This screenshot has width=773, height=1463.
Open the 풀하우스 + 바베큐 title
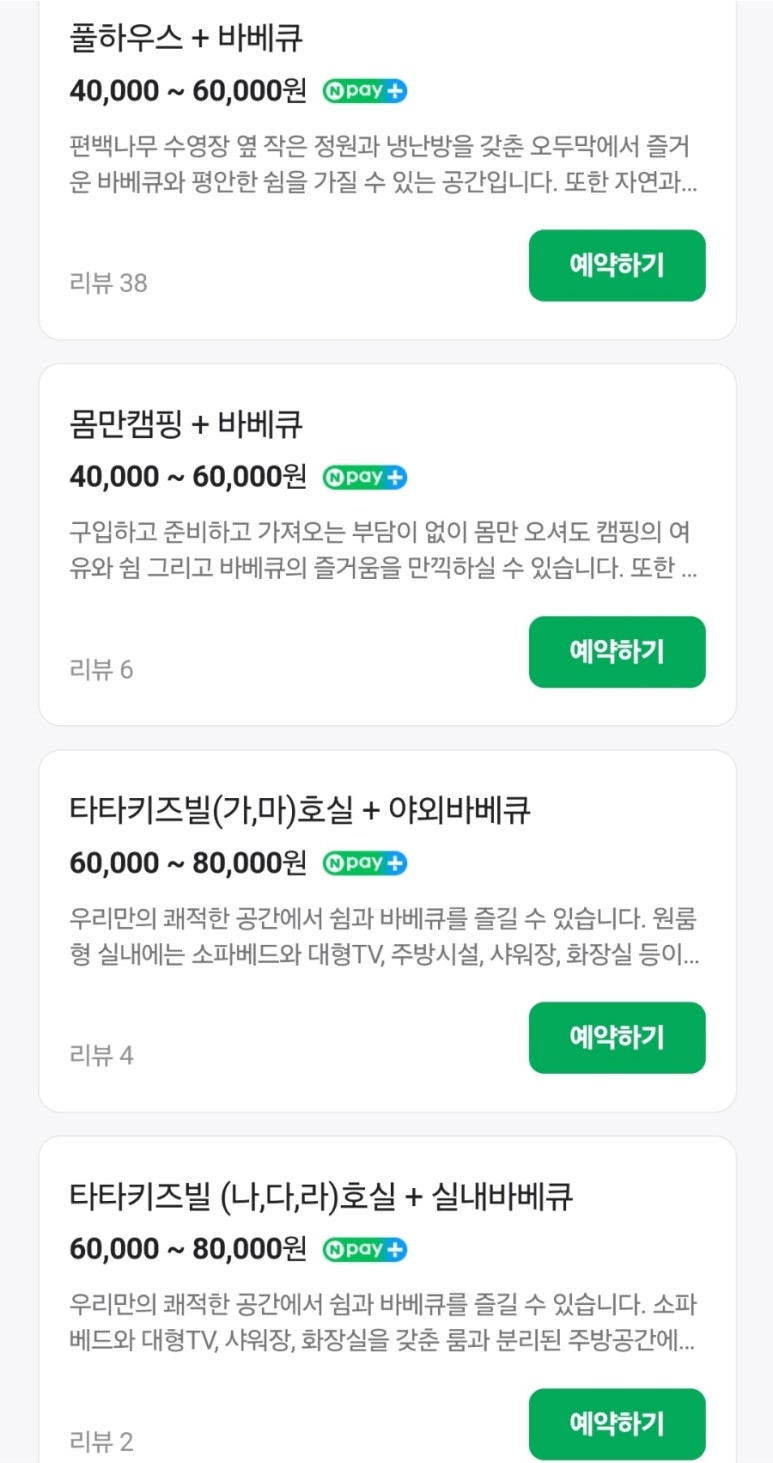click(x=186, y=39)
